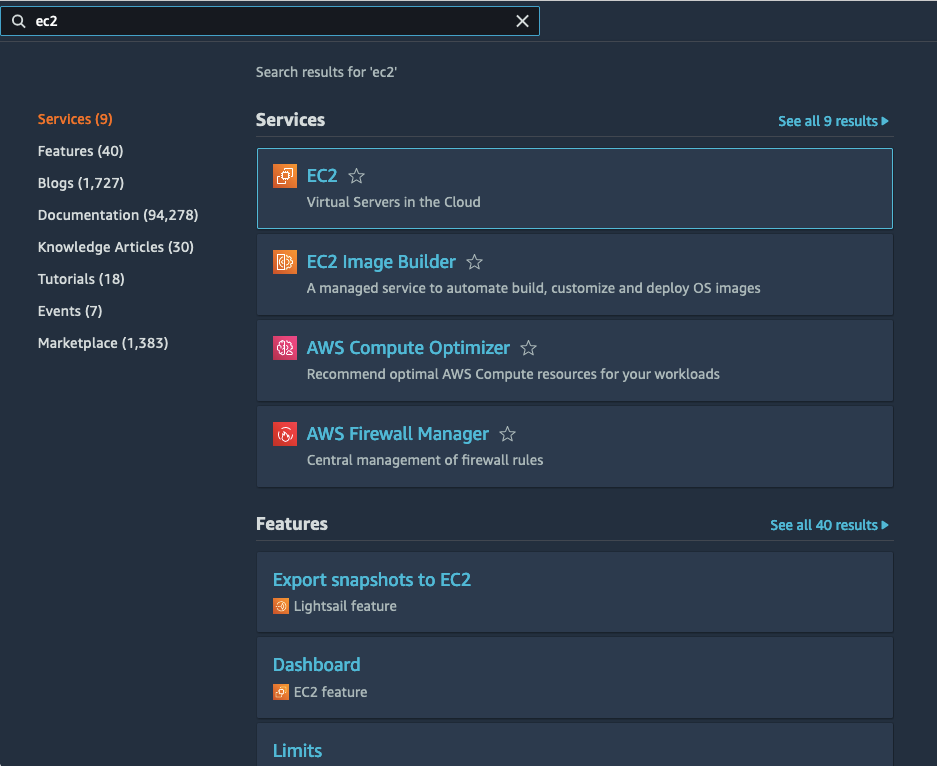The width and height of the screenshot is (937, 766).
Task: Click the ec2 search input field
Action: coord(270,22)
